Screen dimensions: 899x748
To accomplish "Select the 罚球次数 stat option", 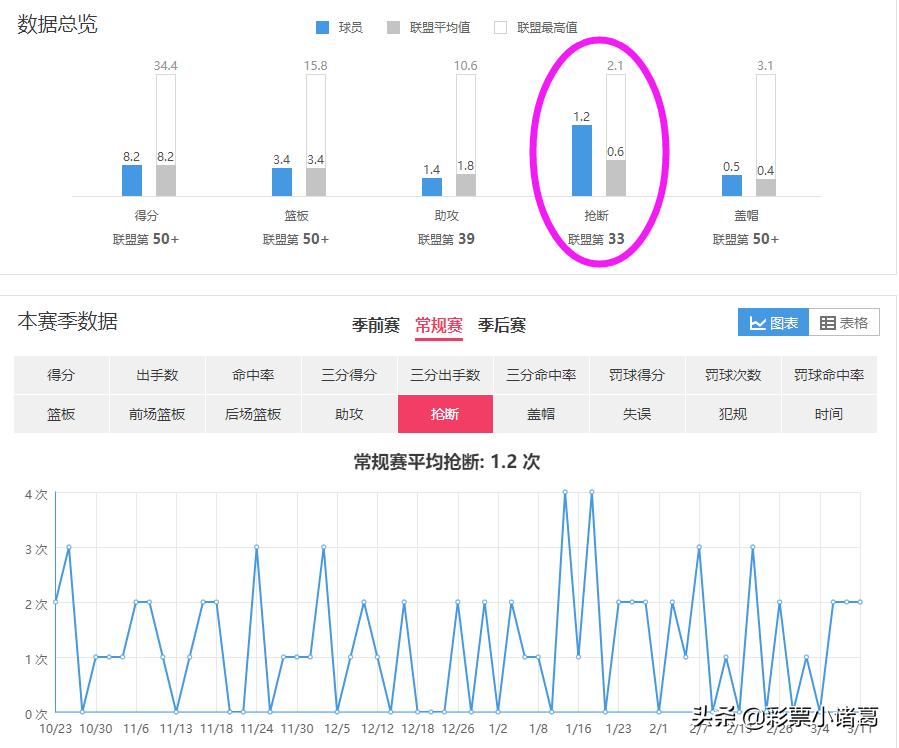I will click(732, 374).
